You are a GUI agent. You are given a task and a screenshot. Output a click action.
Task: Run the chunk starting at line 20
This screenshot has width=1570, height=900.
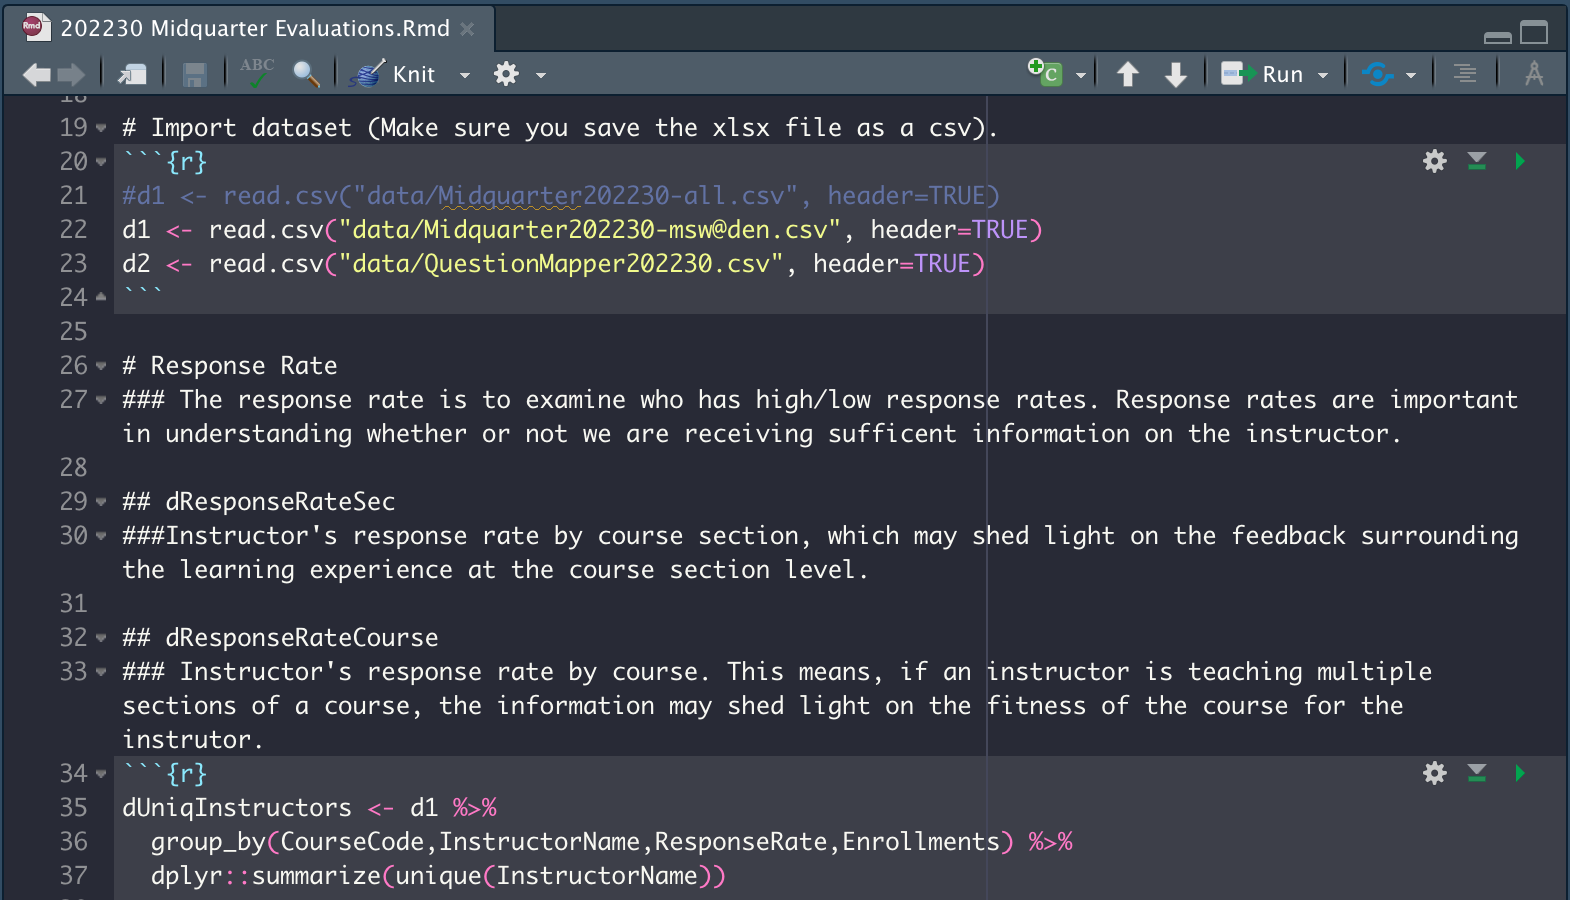tap(1520, 161)
